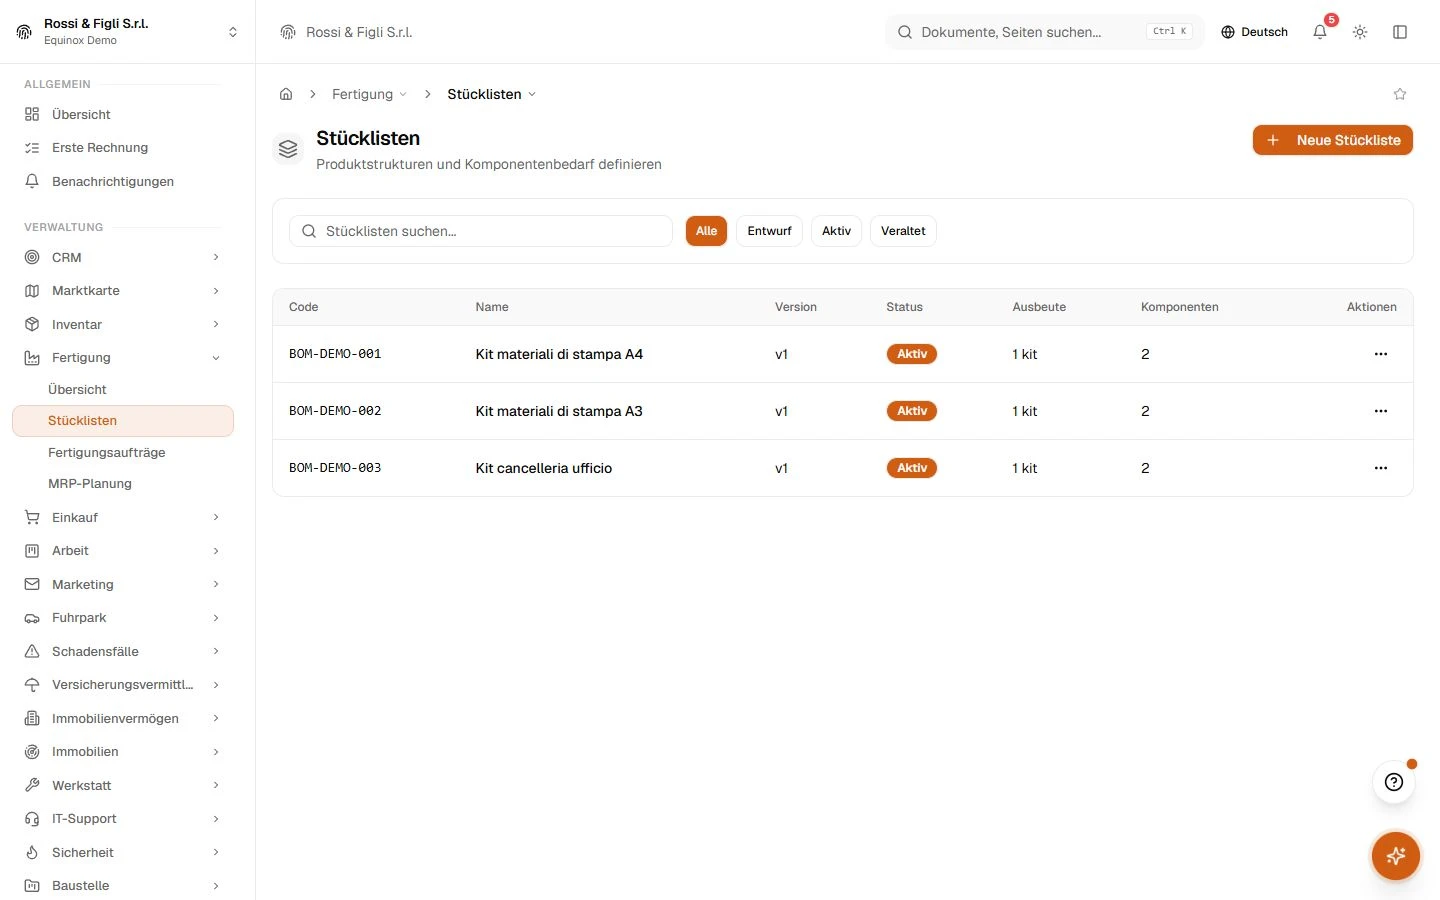Select the Alle filter
1440x900 pixels.
706,231
